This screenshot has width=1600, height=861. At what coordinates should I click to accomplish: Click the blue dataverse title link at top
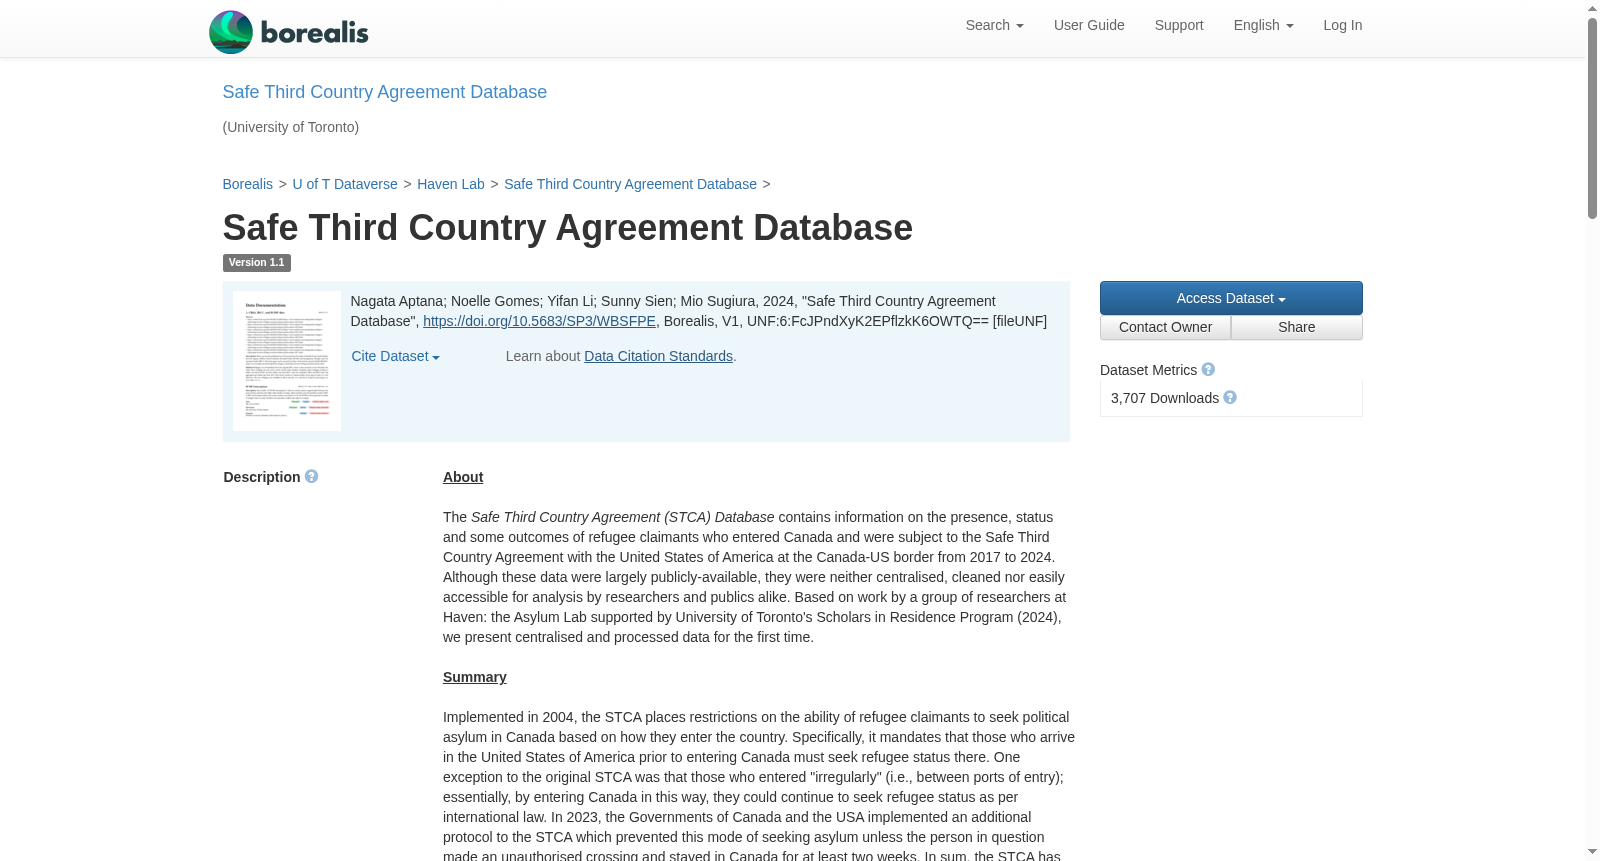(x=384, y=92)
